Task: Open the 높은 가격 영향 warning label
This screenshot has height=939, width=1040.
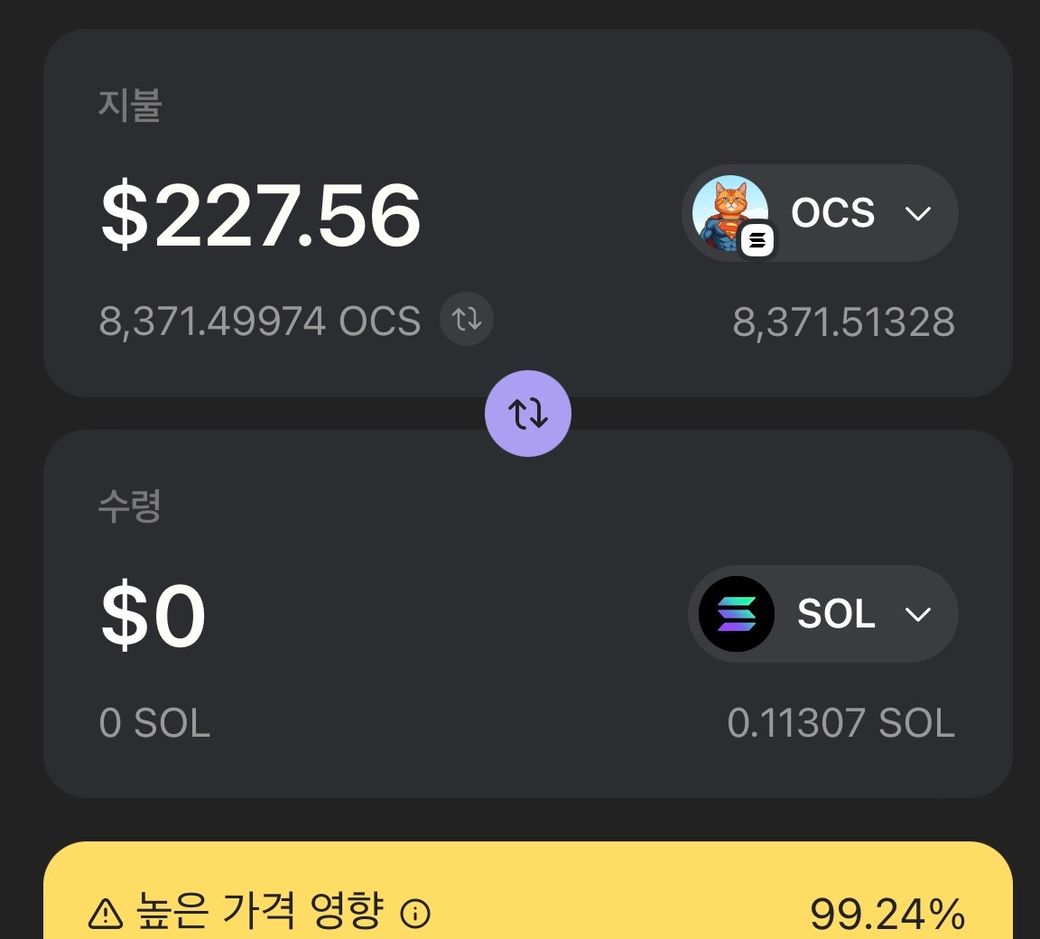Action: 259,911
